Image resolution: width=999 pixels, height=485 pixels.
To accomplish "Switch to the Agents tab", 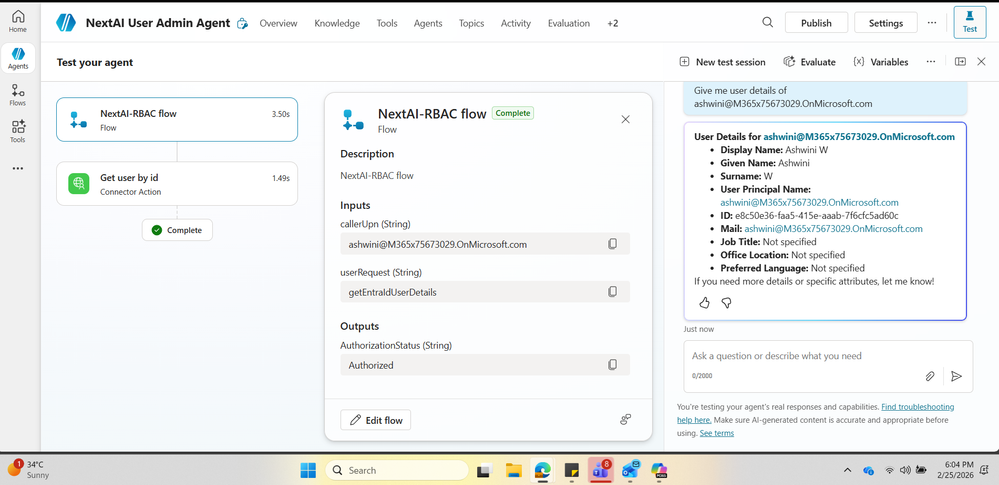I will (428, 23).
